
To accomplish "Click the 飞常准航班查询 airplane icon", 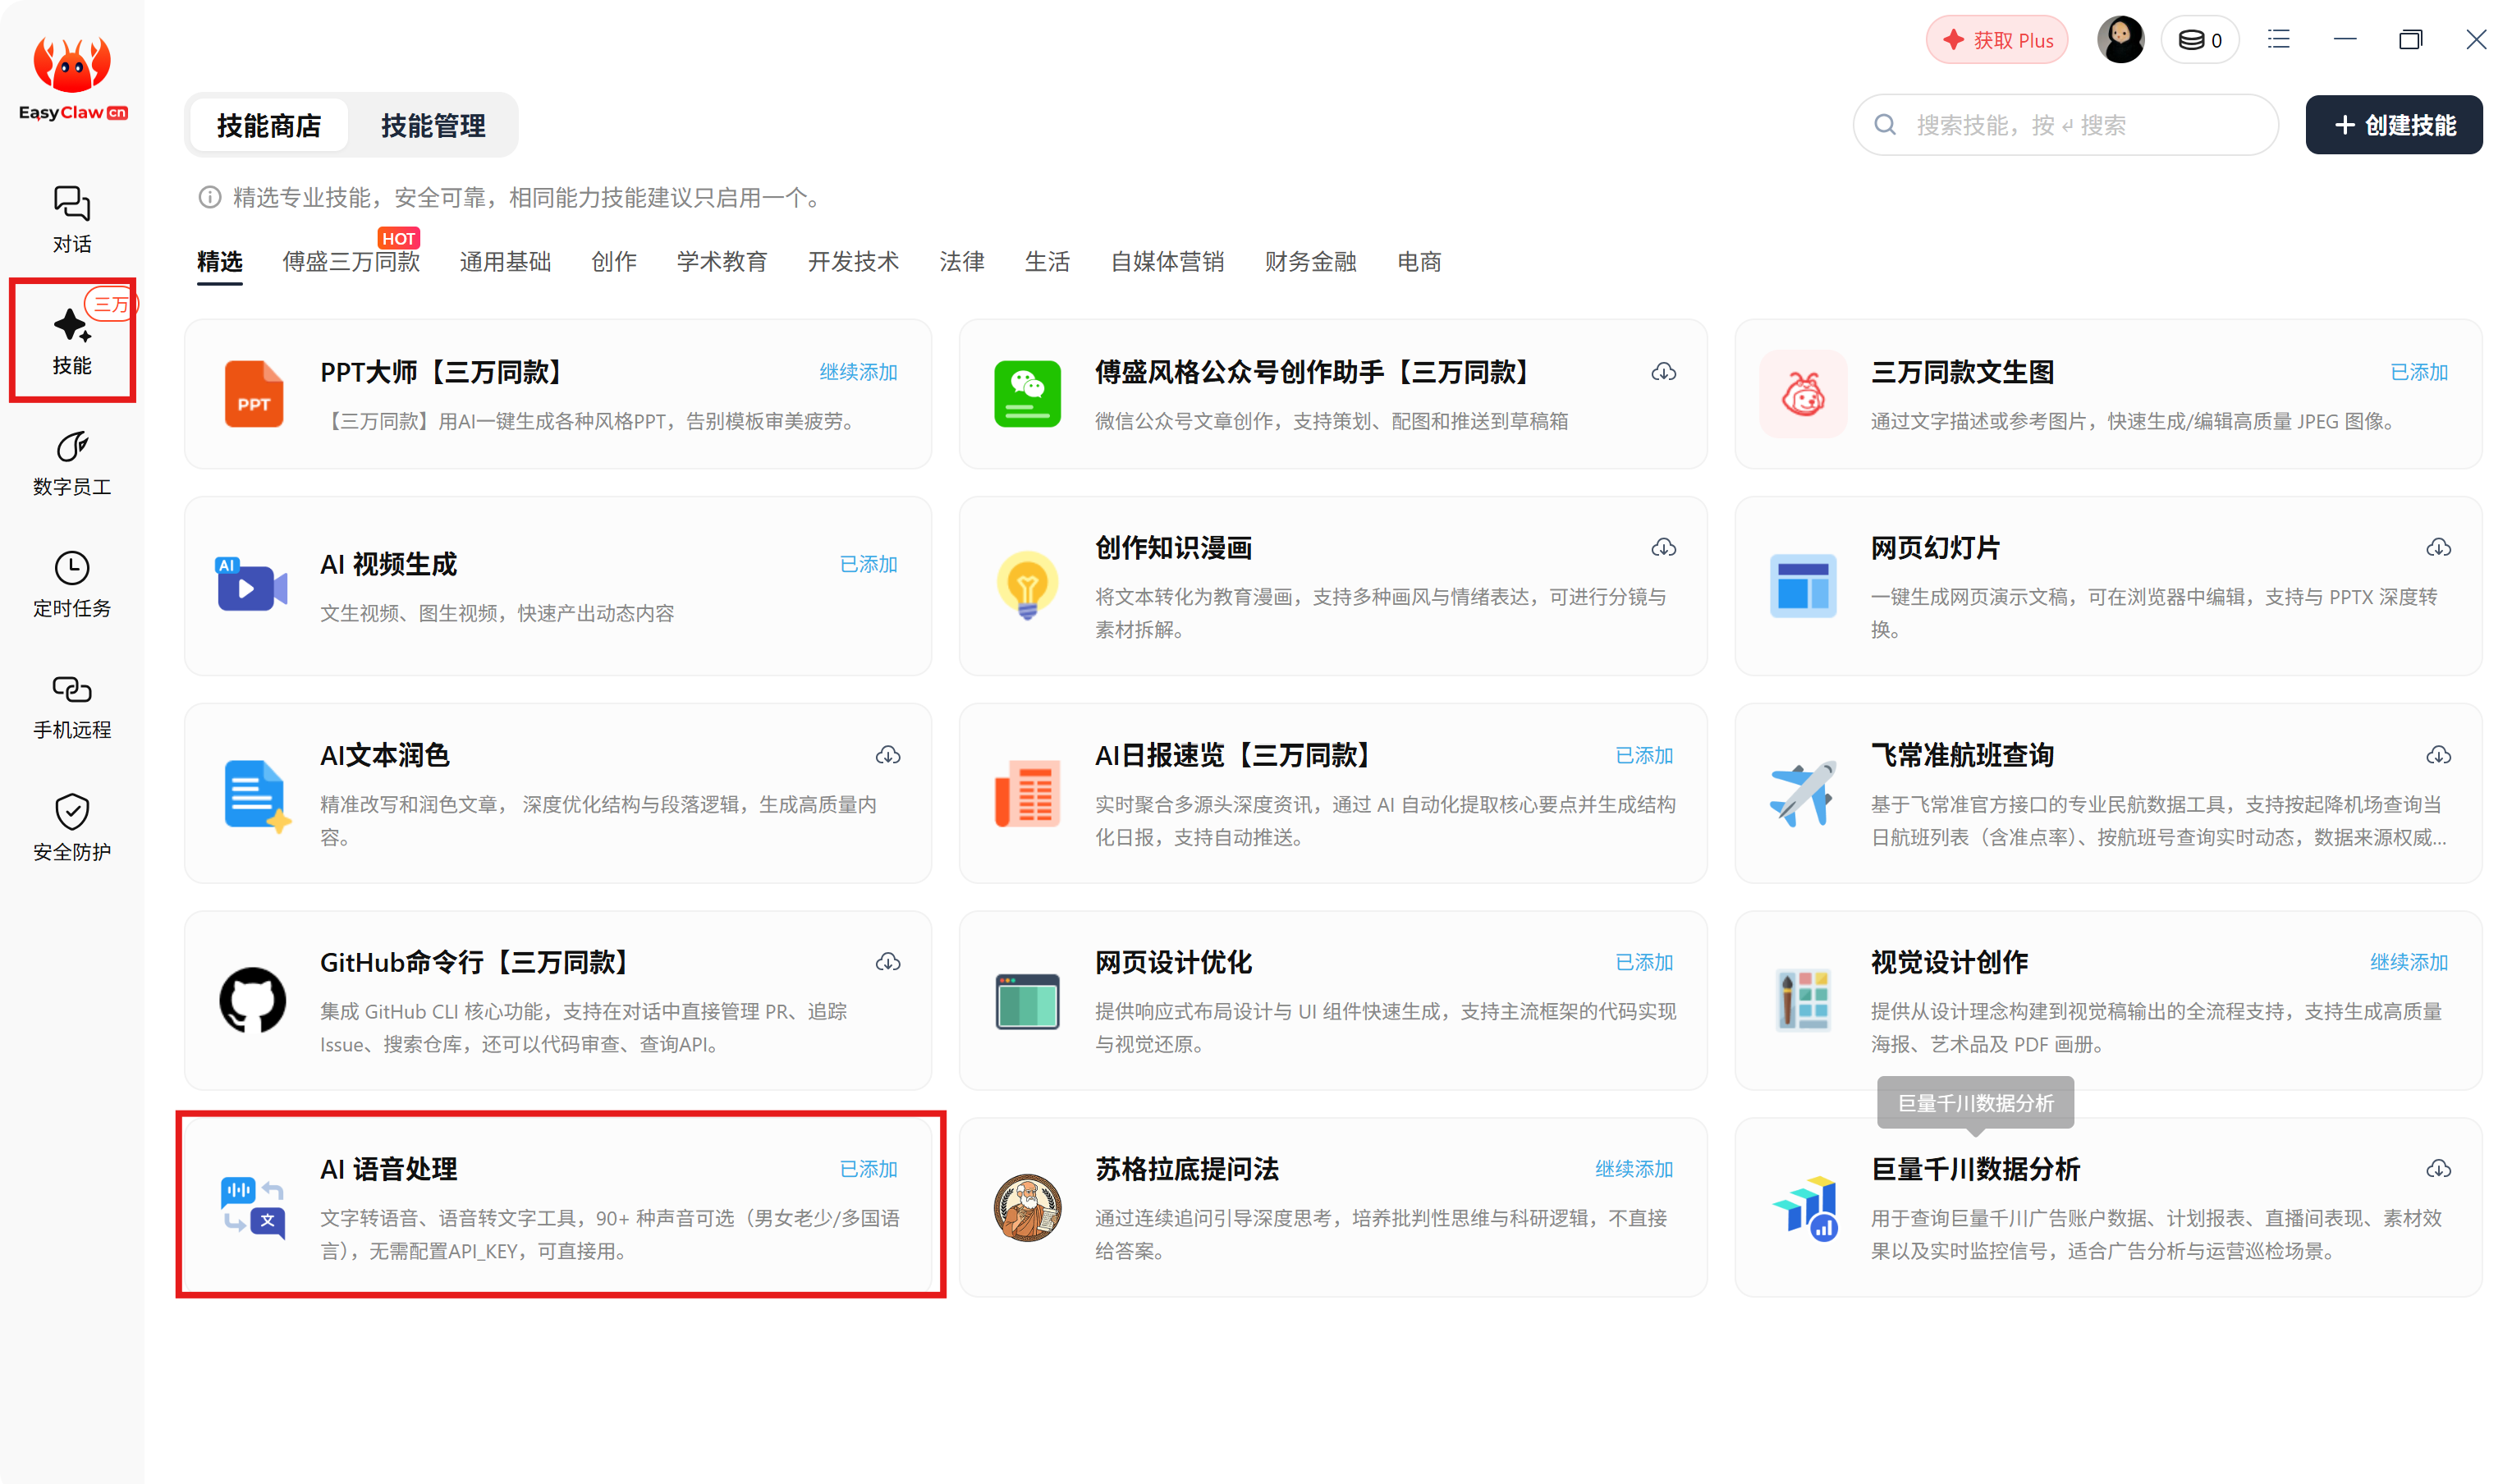I will click(1803, 793).
